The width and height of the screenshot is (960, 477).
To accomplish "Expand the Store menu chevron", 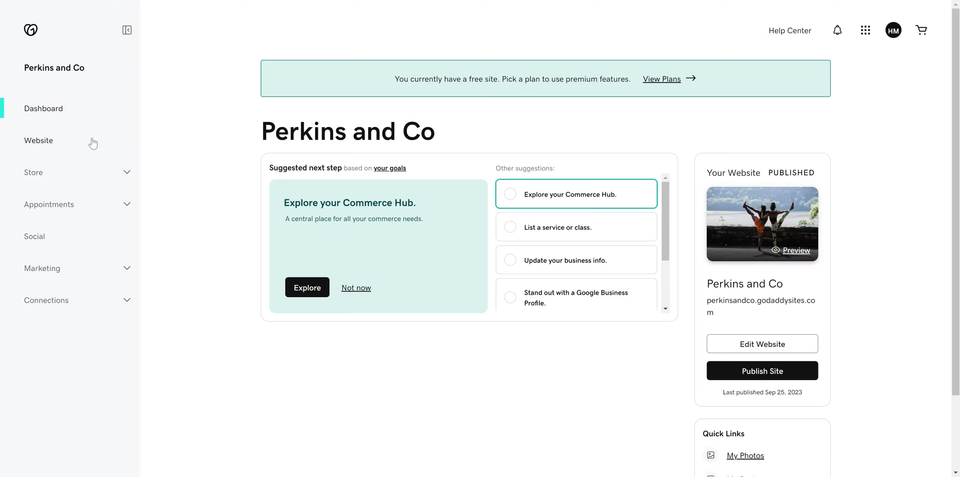I will (x=127, y=172).
